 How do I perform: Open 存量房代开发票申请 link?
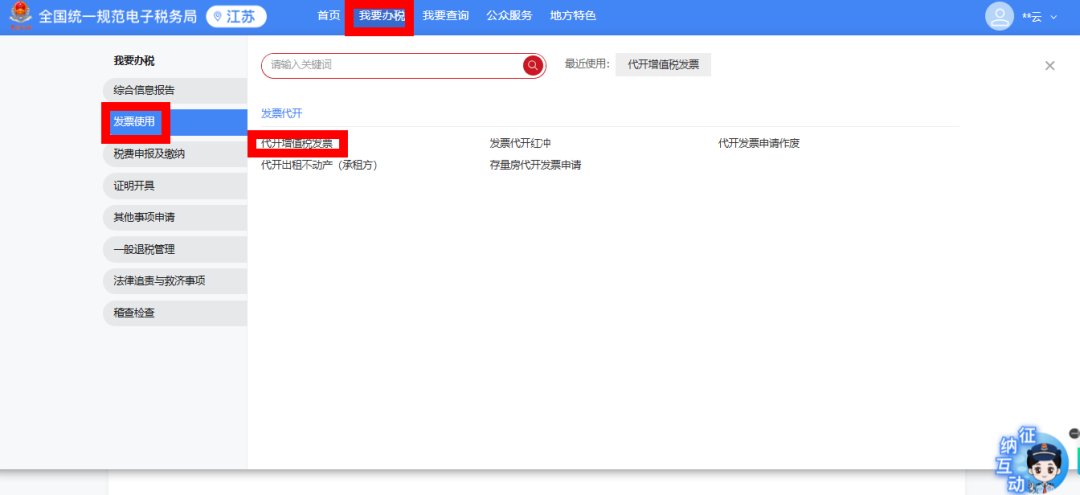(x=535, y=165)
